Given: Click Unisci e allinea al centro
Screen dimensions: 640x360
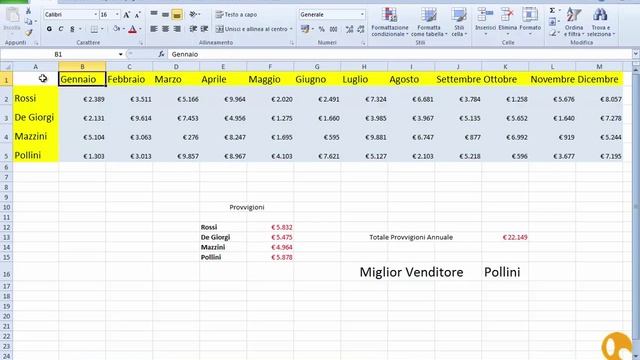Looking at the screenshot, I should pos(251,29).
